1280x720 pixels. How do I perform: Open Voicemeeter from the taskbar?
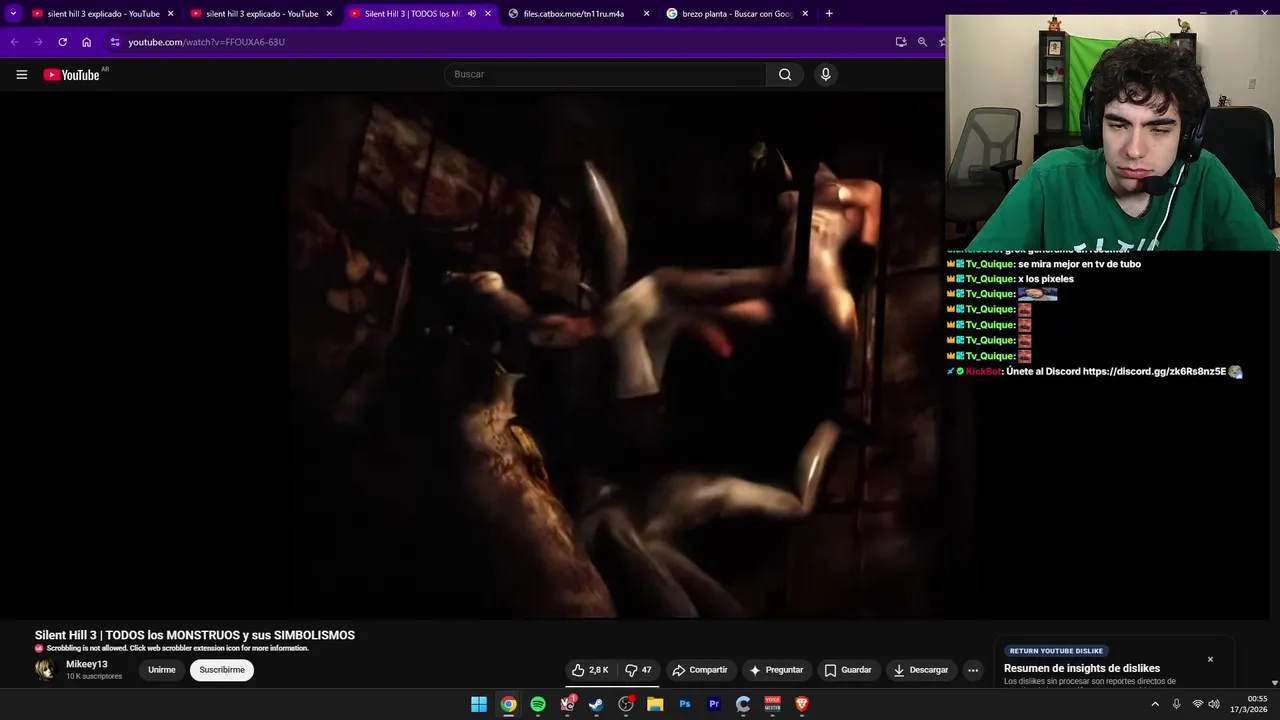tap(772, 704)
